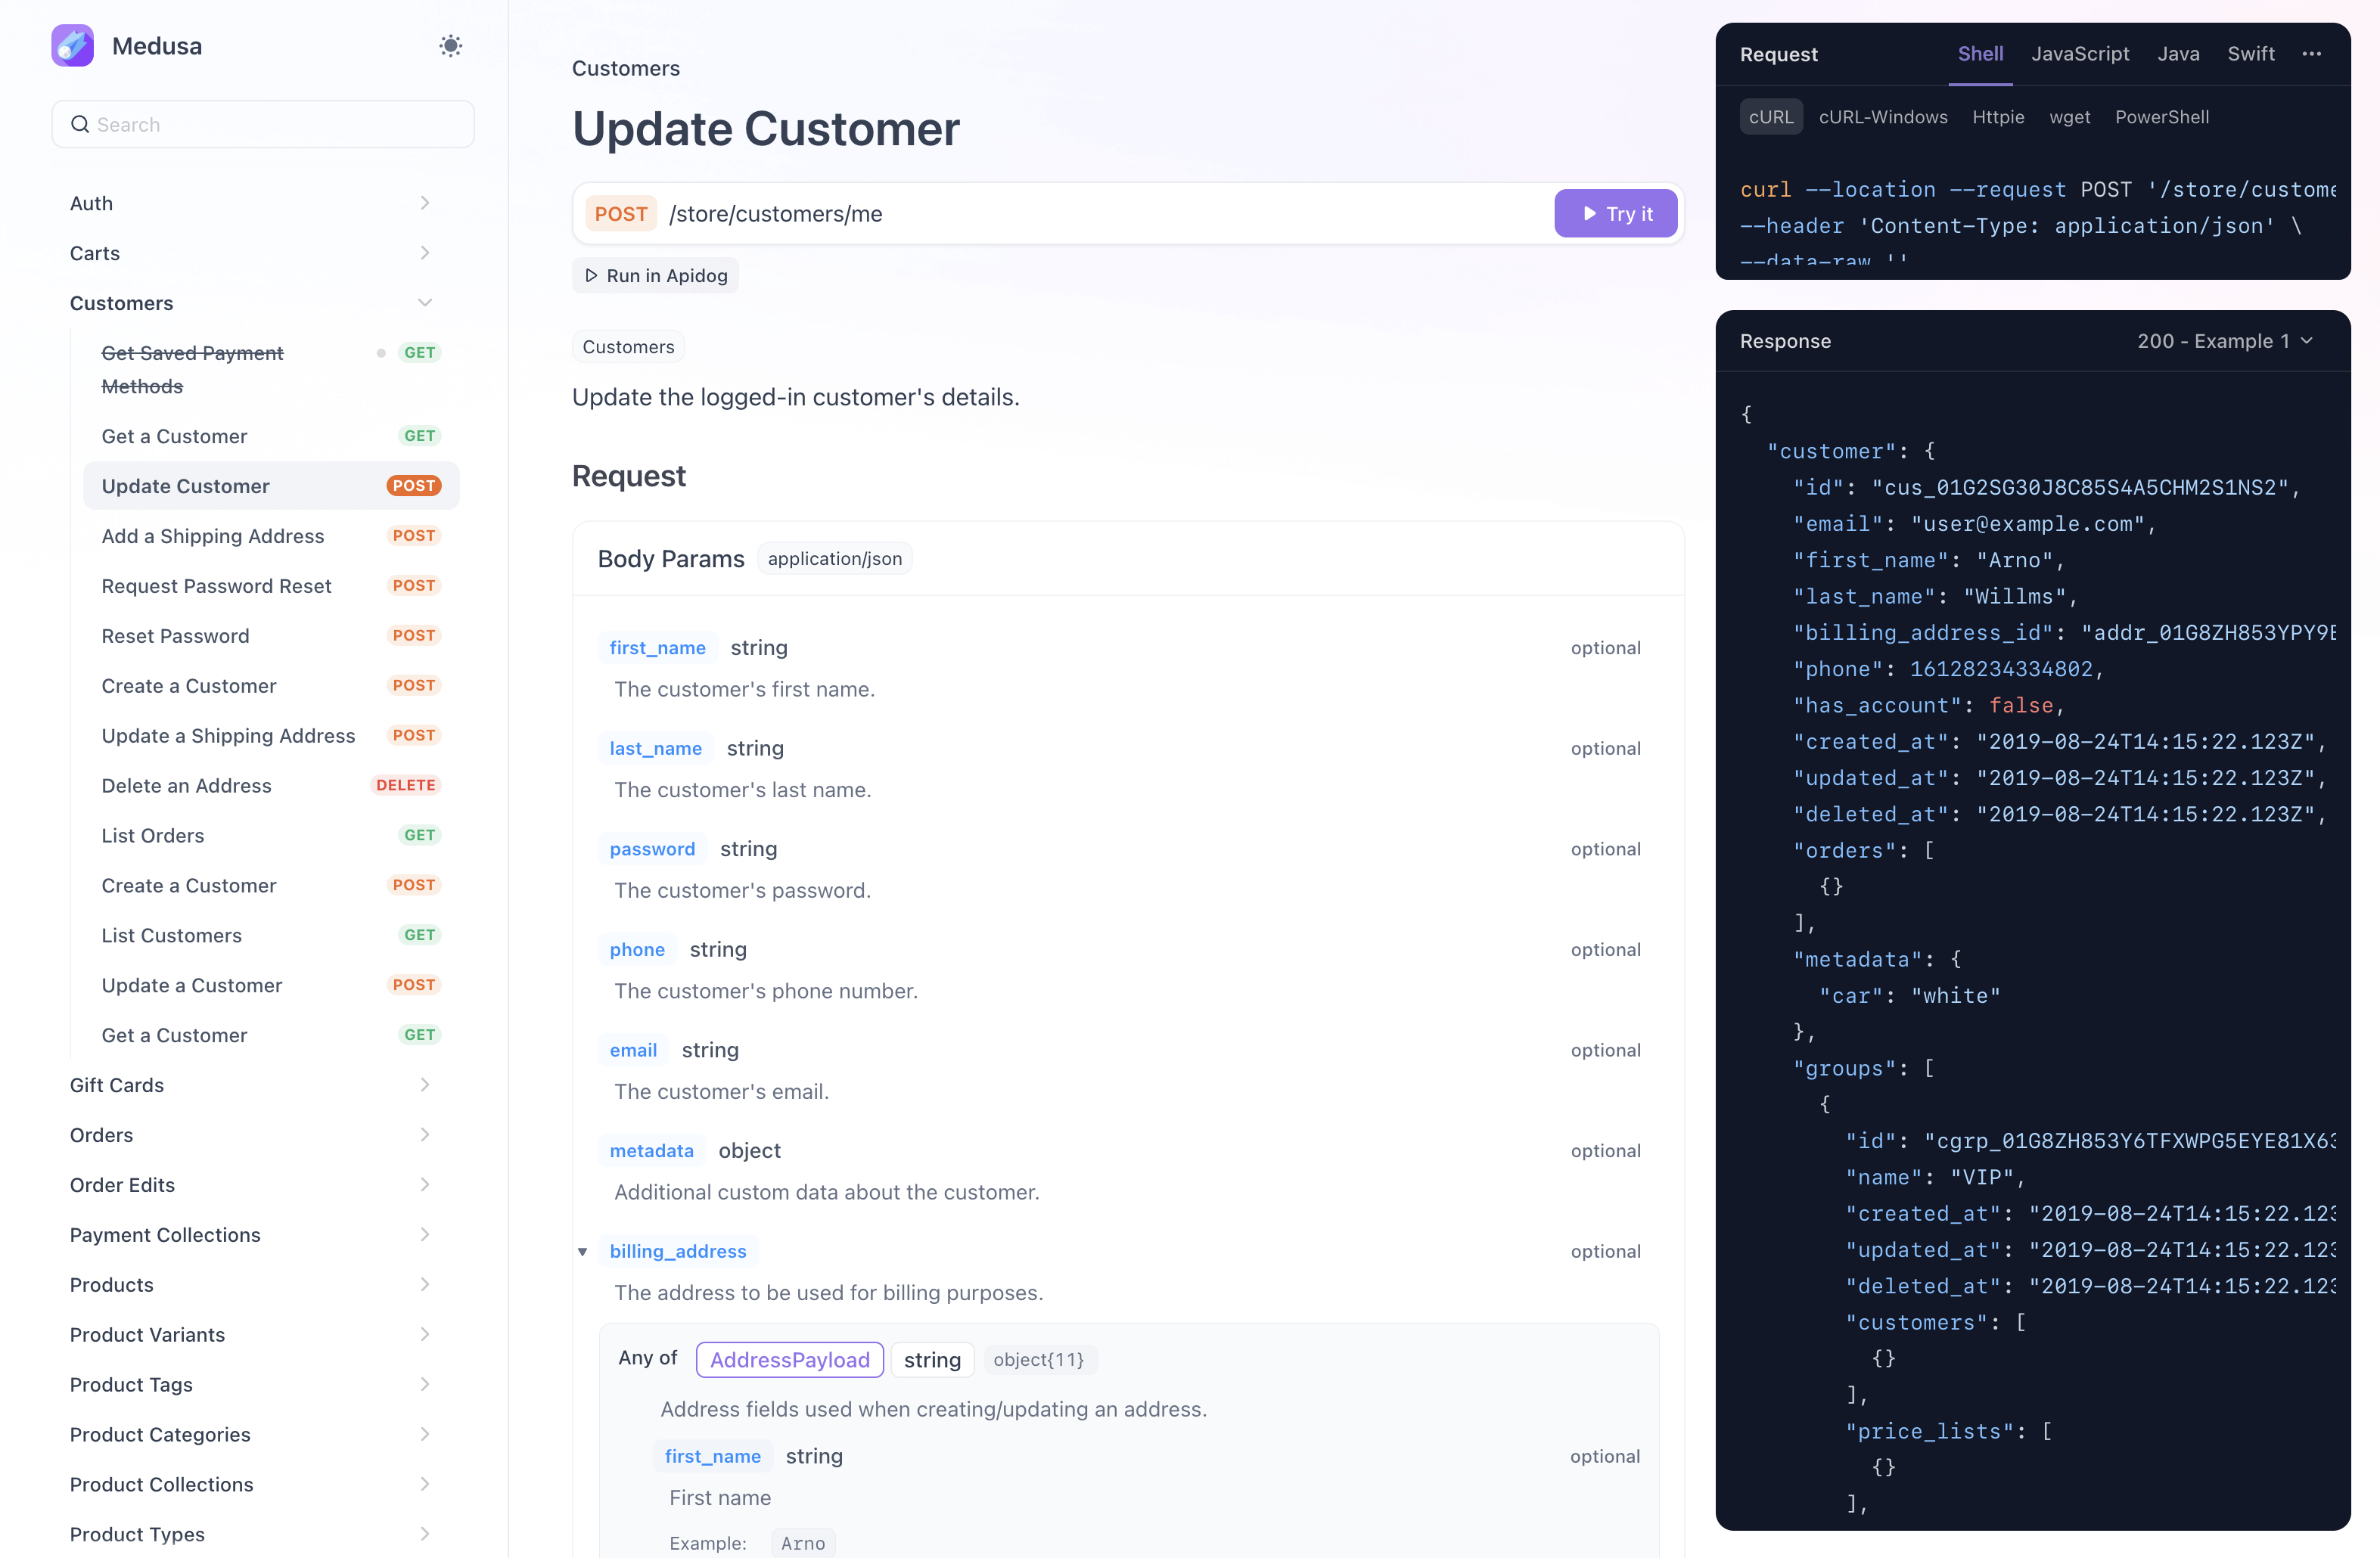Viewport: 2380px width, 1558px height.
Task: Click the GET badge beside Get Saved Payment Methods
Action: (x=420, y=353)
